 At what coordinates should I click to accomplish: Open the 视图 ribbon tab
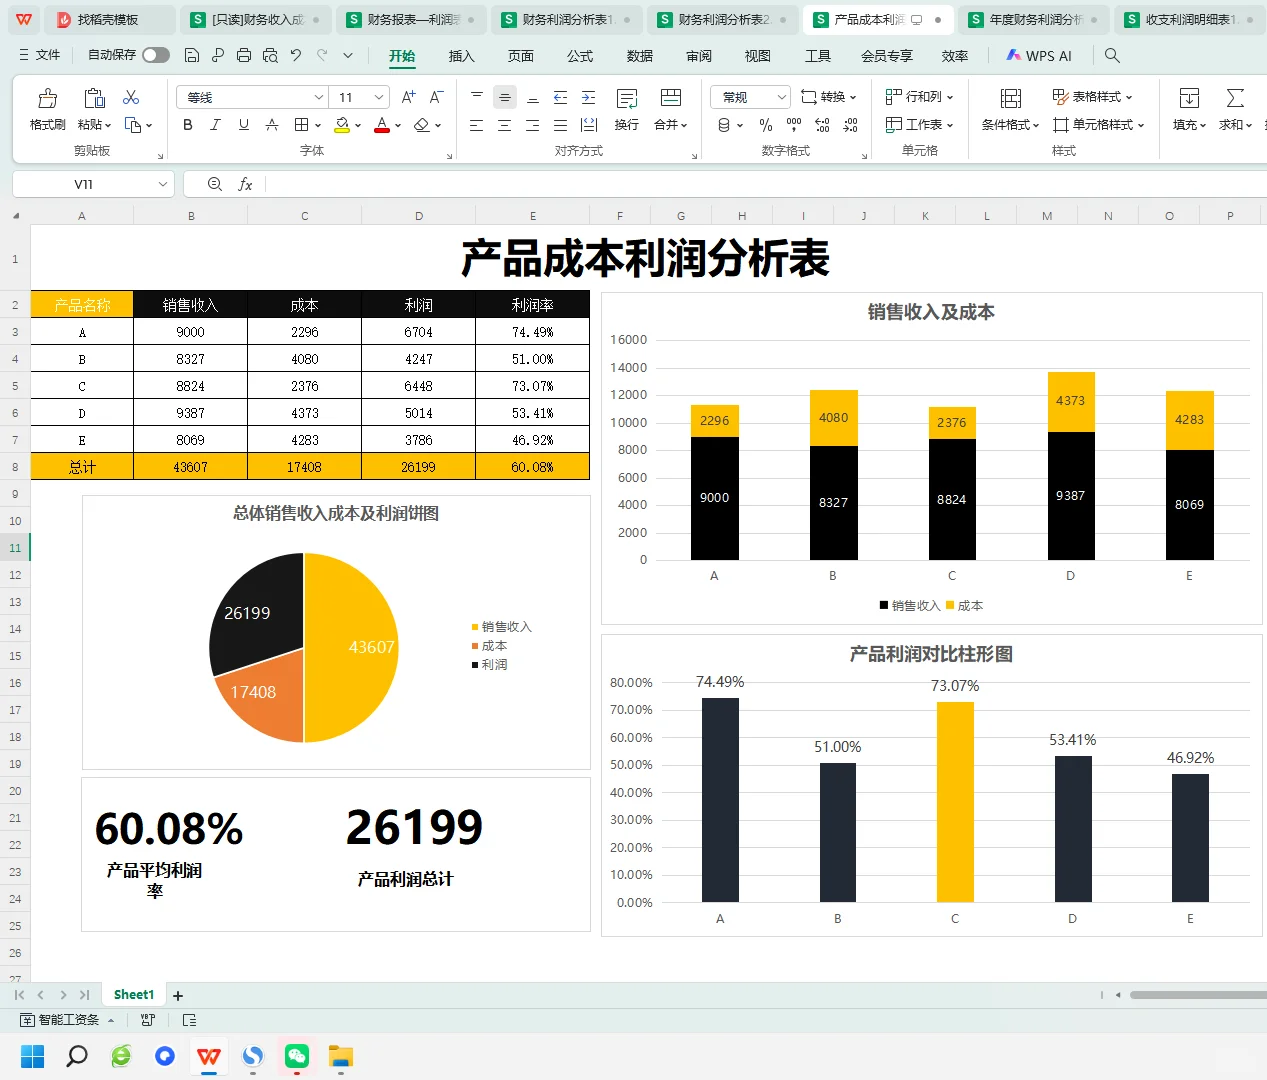click(x=758, y=56)
